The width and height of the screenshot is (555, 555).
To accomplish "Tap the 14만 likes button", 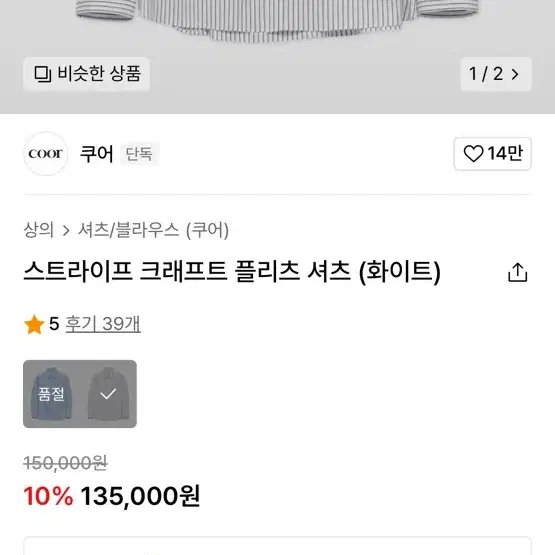I will (493, 154).
